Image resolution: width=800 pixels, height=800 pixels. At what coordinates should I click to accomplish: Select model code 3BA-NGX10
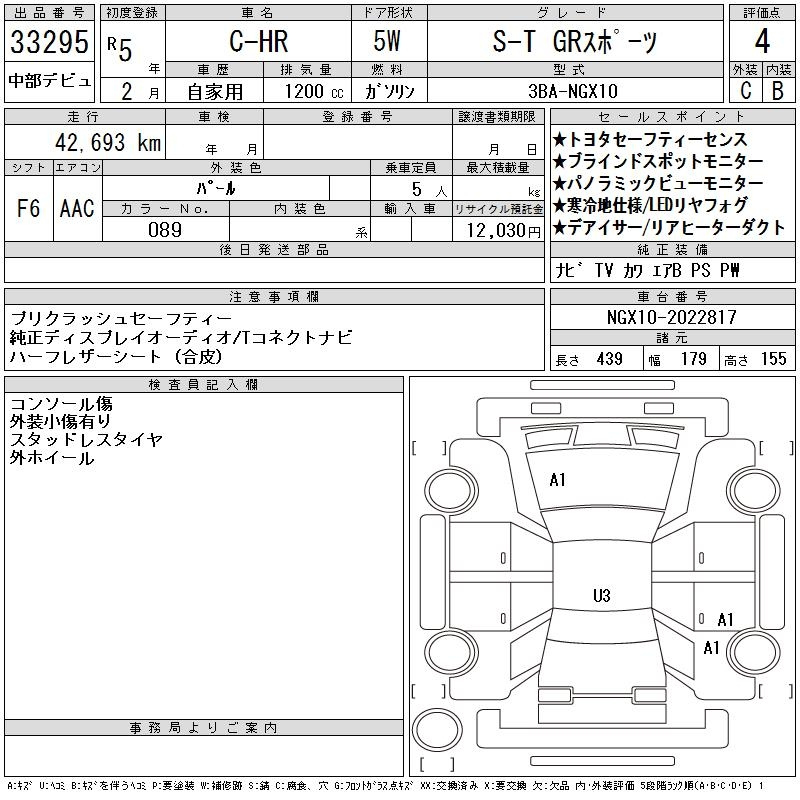573,91
